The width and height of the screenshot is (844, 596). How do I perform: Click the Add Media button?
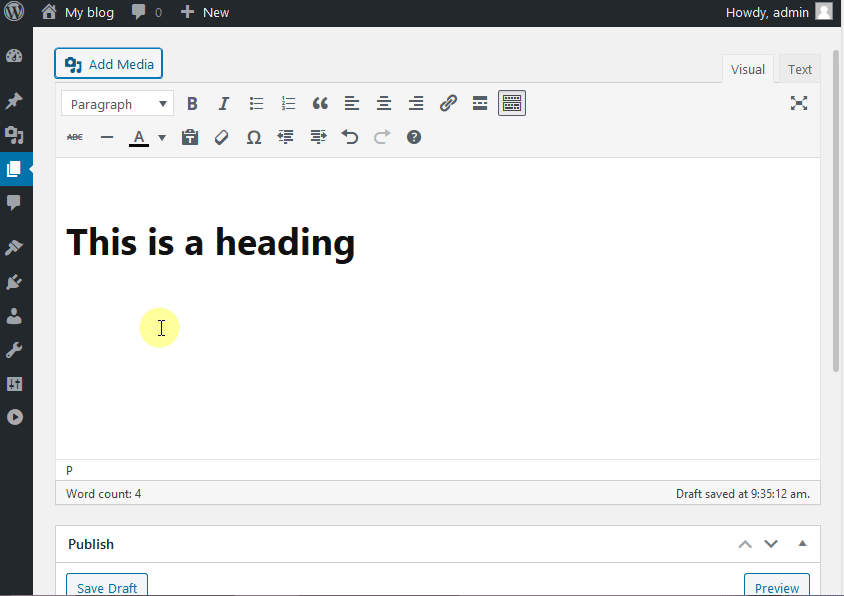point(108,63)
